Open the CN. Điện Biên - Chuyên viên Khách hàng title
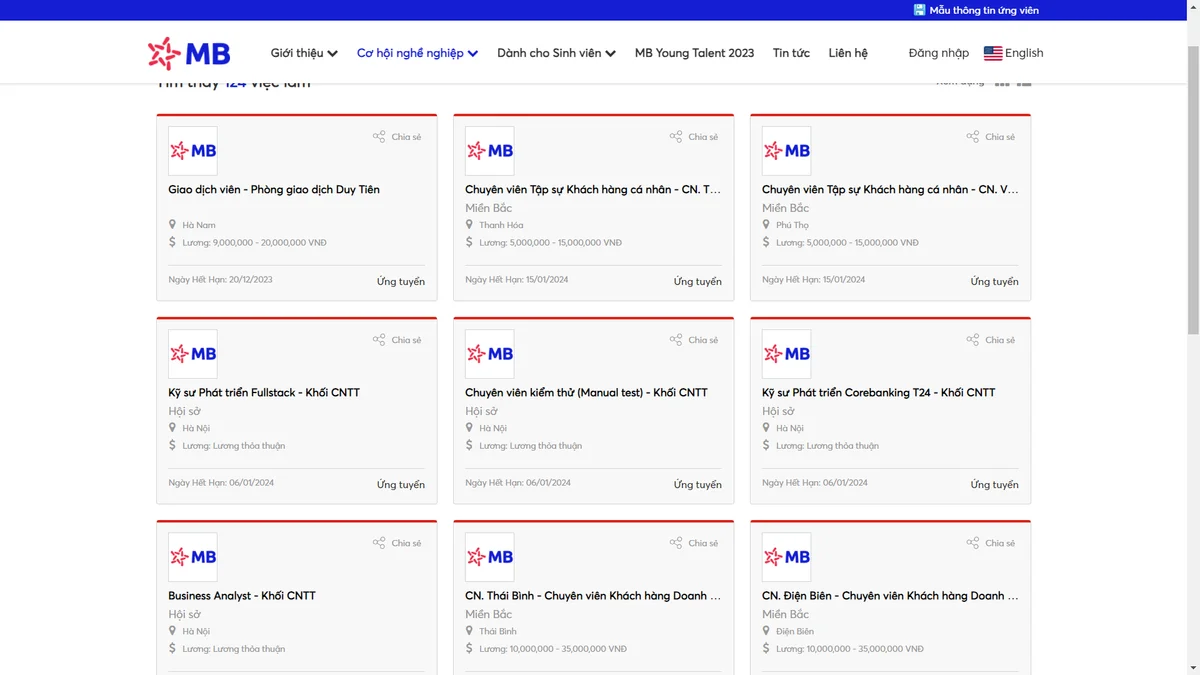 (x=890, y=595)
